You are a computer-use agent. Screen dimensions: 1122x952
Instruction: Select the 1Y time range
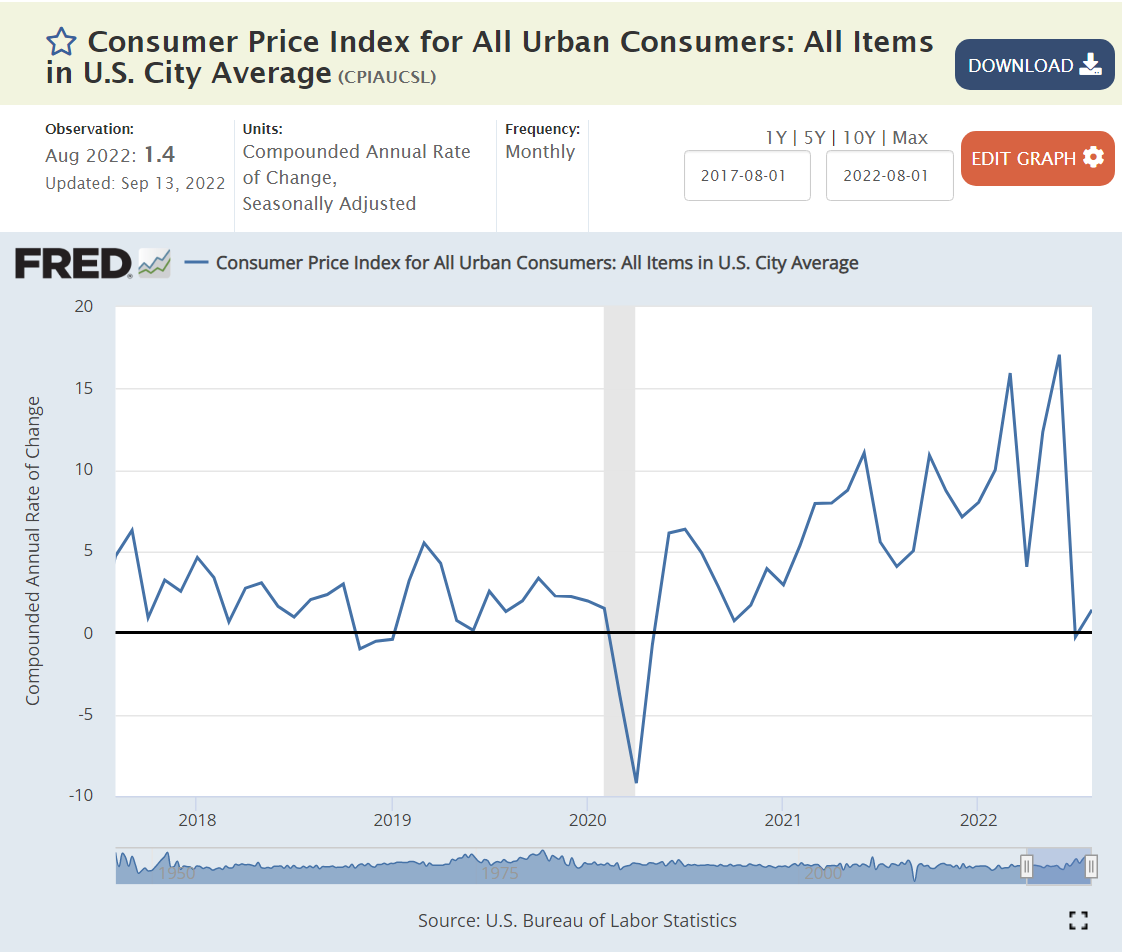coord(775,138)
